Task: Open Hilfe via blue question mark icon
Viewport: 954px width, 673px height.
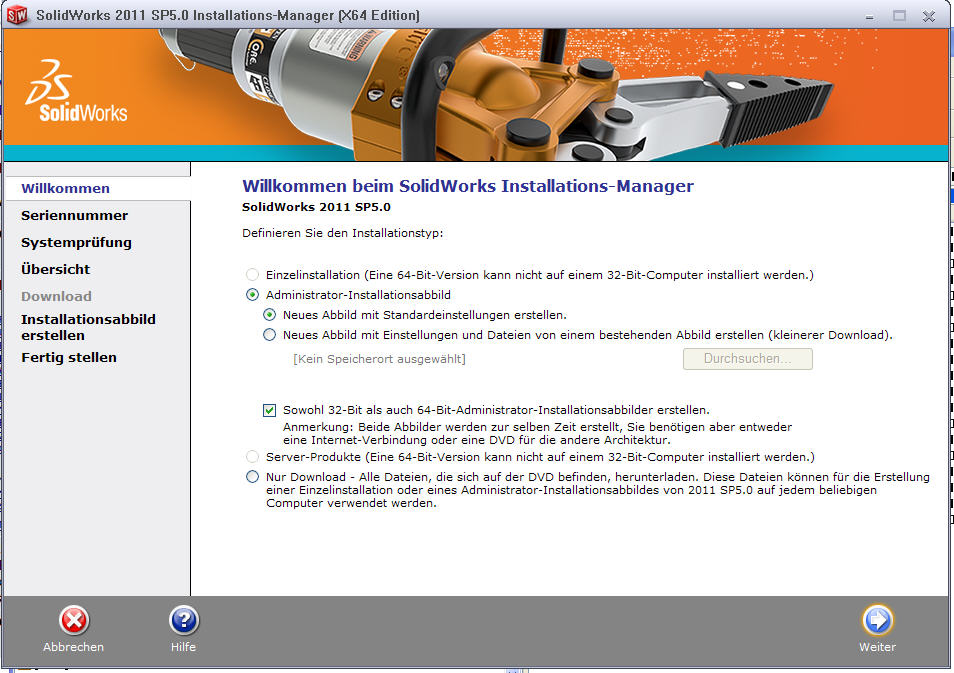Action: (184, 621)
